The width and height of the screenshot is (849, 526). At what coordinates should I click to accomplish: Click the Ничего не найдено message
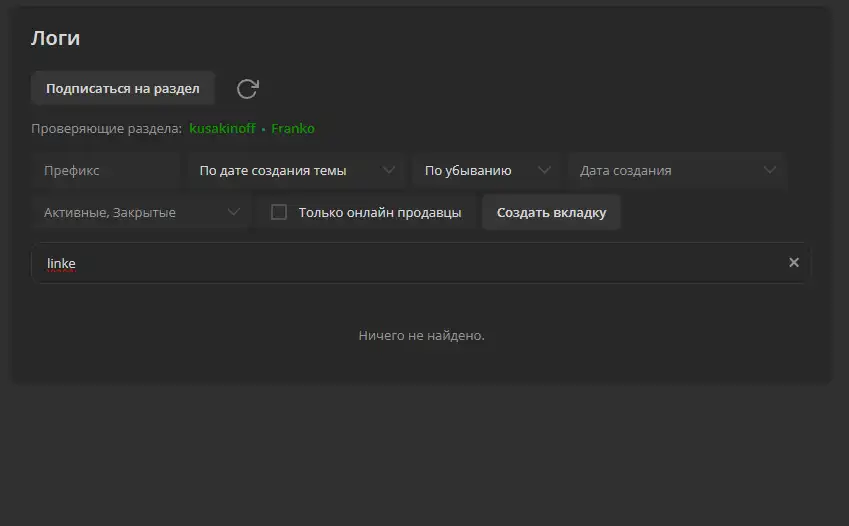(421, 335)
